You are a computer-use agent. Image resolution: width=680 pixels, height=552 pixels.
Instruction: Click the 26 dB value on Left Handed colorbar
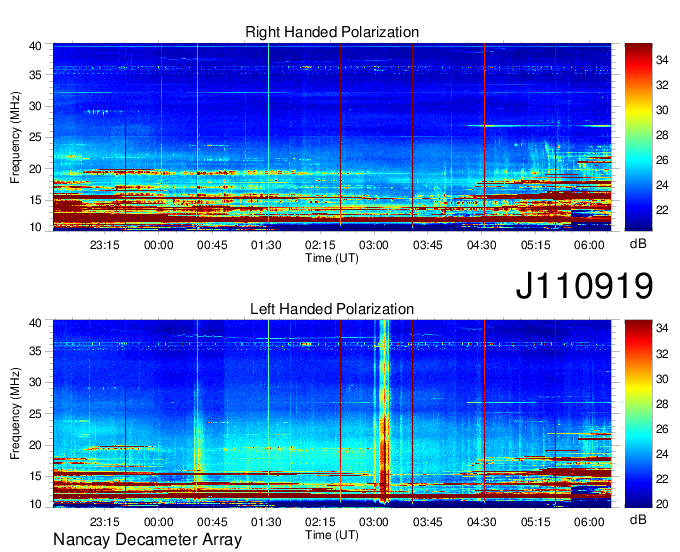coord(662,429)
